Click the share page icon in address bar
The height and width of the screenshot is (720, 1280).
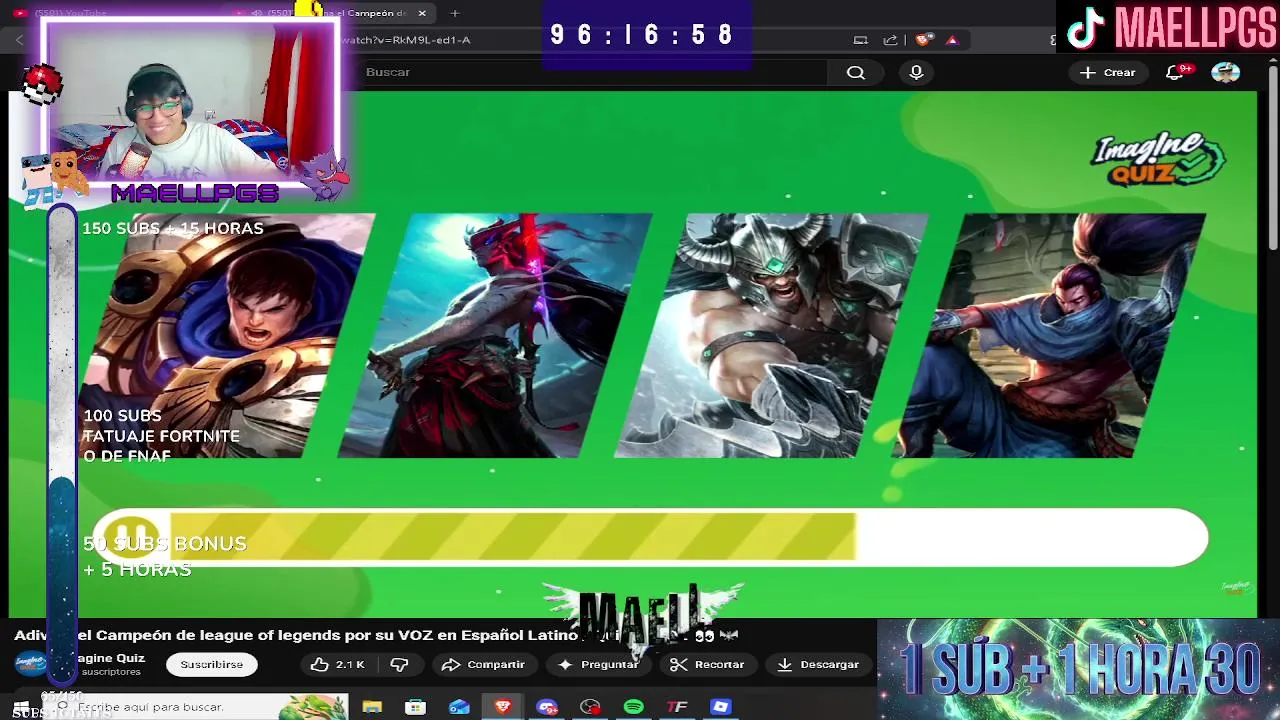pos(890,40)
